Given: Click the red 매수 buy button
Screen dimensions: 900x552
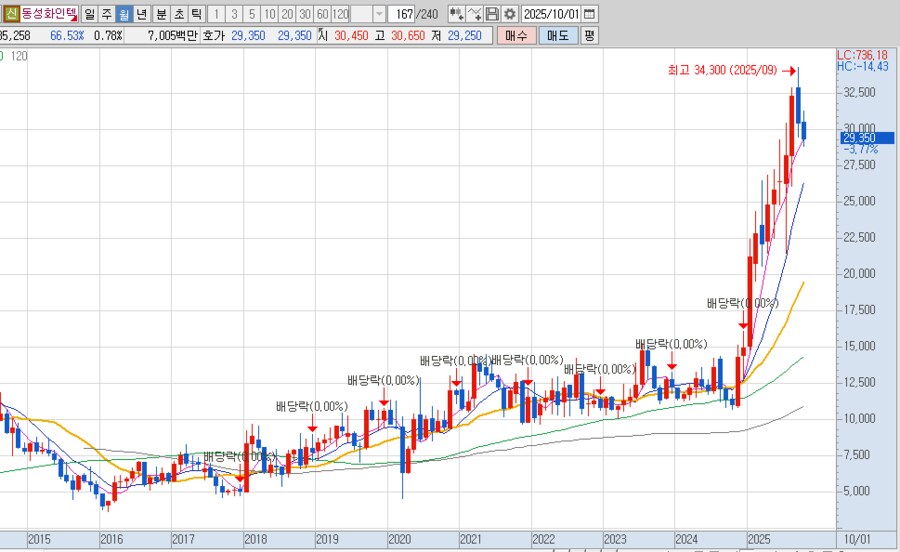Looking at the screenshot, I should tap(516, 35).
